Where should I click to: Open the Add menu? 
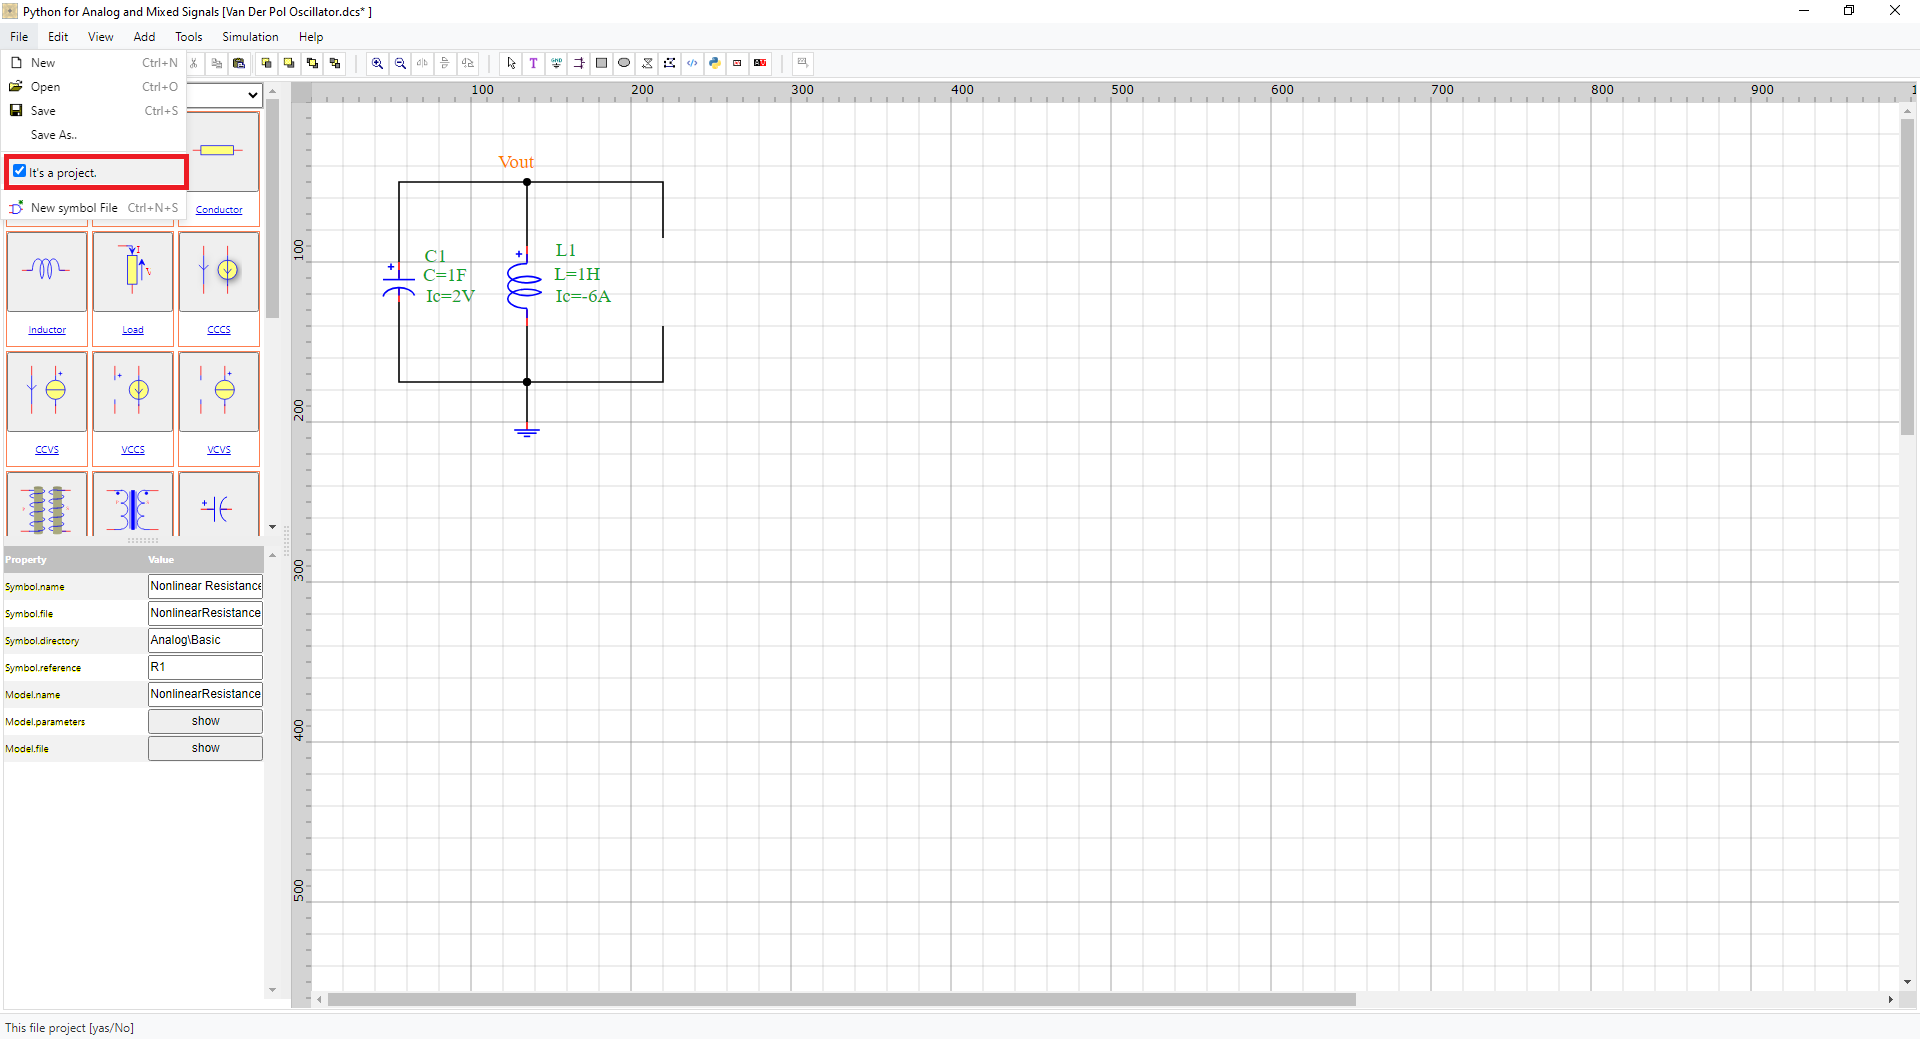pos(145,37)
